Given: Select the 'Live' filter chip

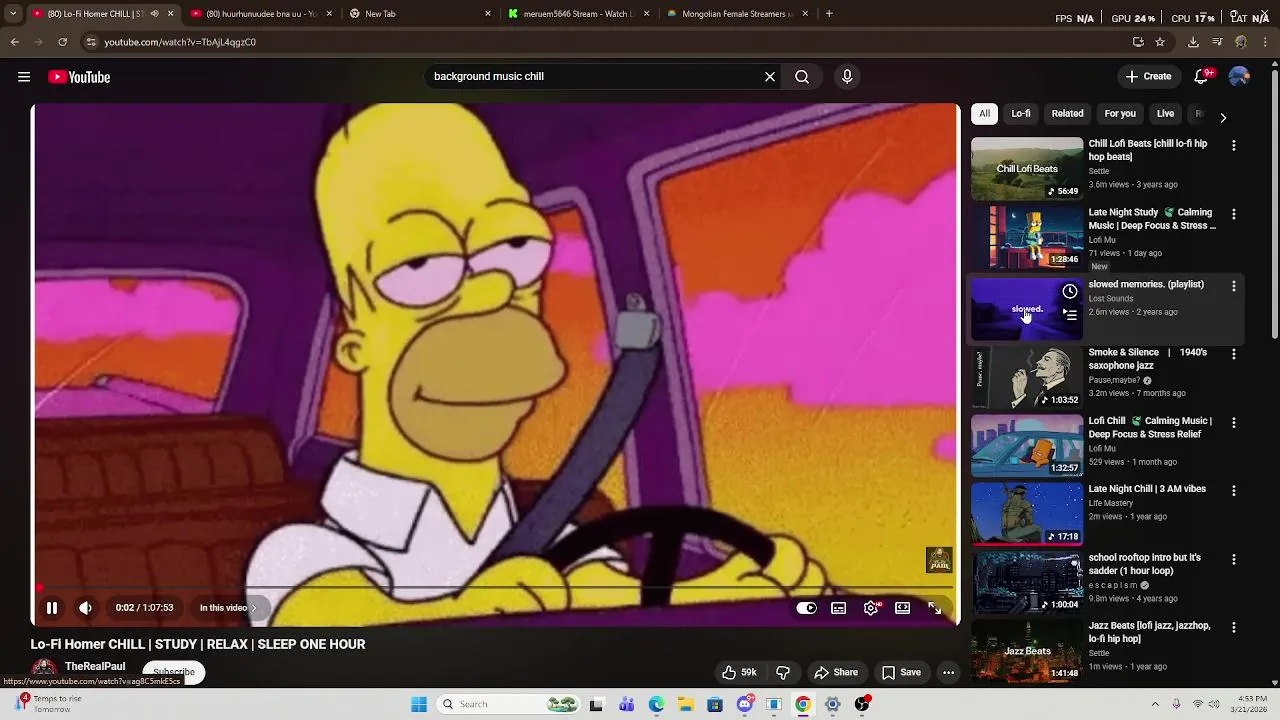Looking at the screenshot, I should click(1165, 114).
